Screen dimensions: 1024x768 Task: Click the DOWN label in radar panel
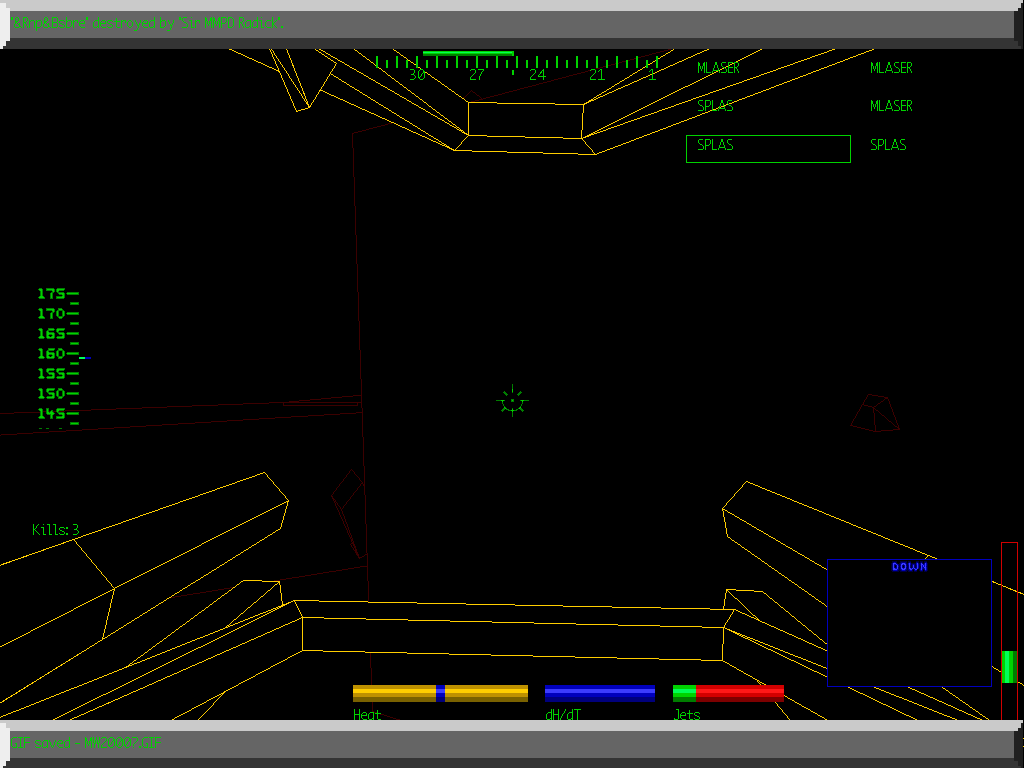[909, 567]
